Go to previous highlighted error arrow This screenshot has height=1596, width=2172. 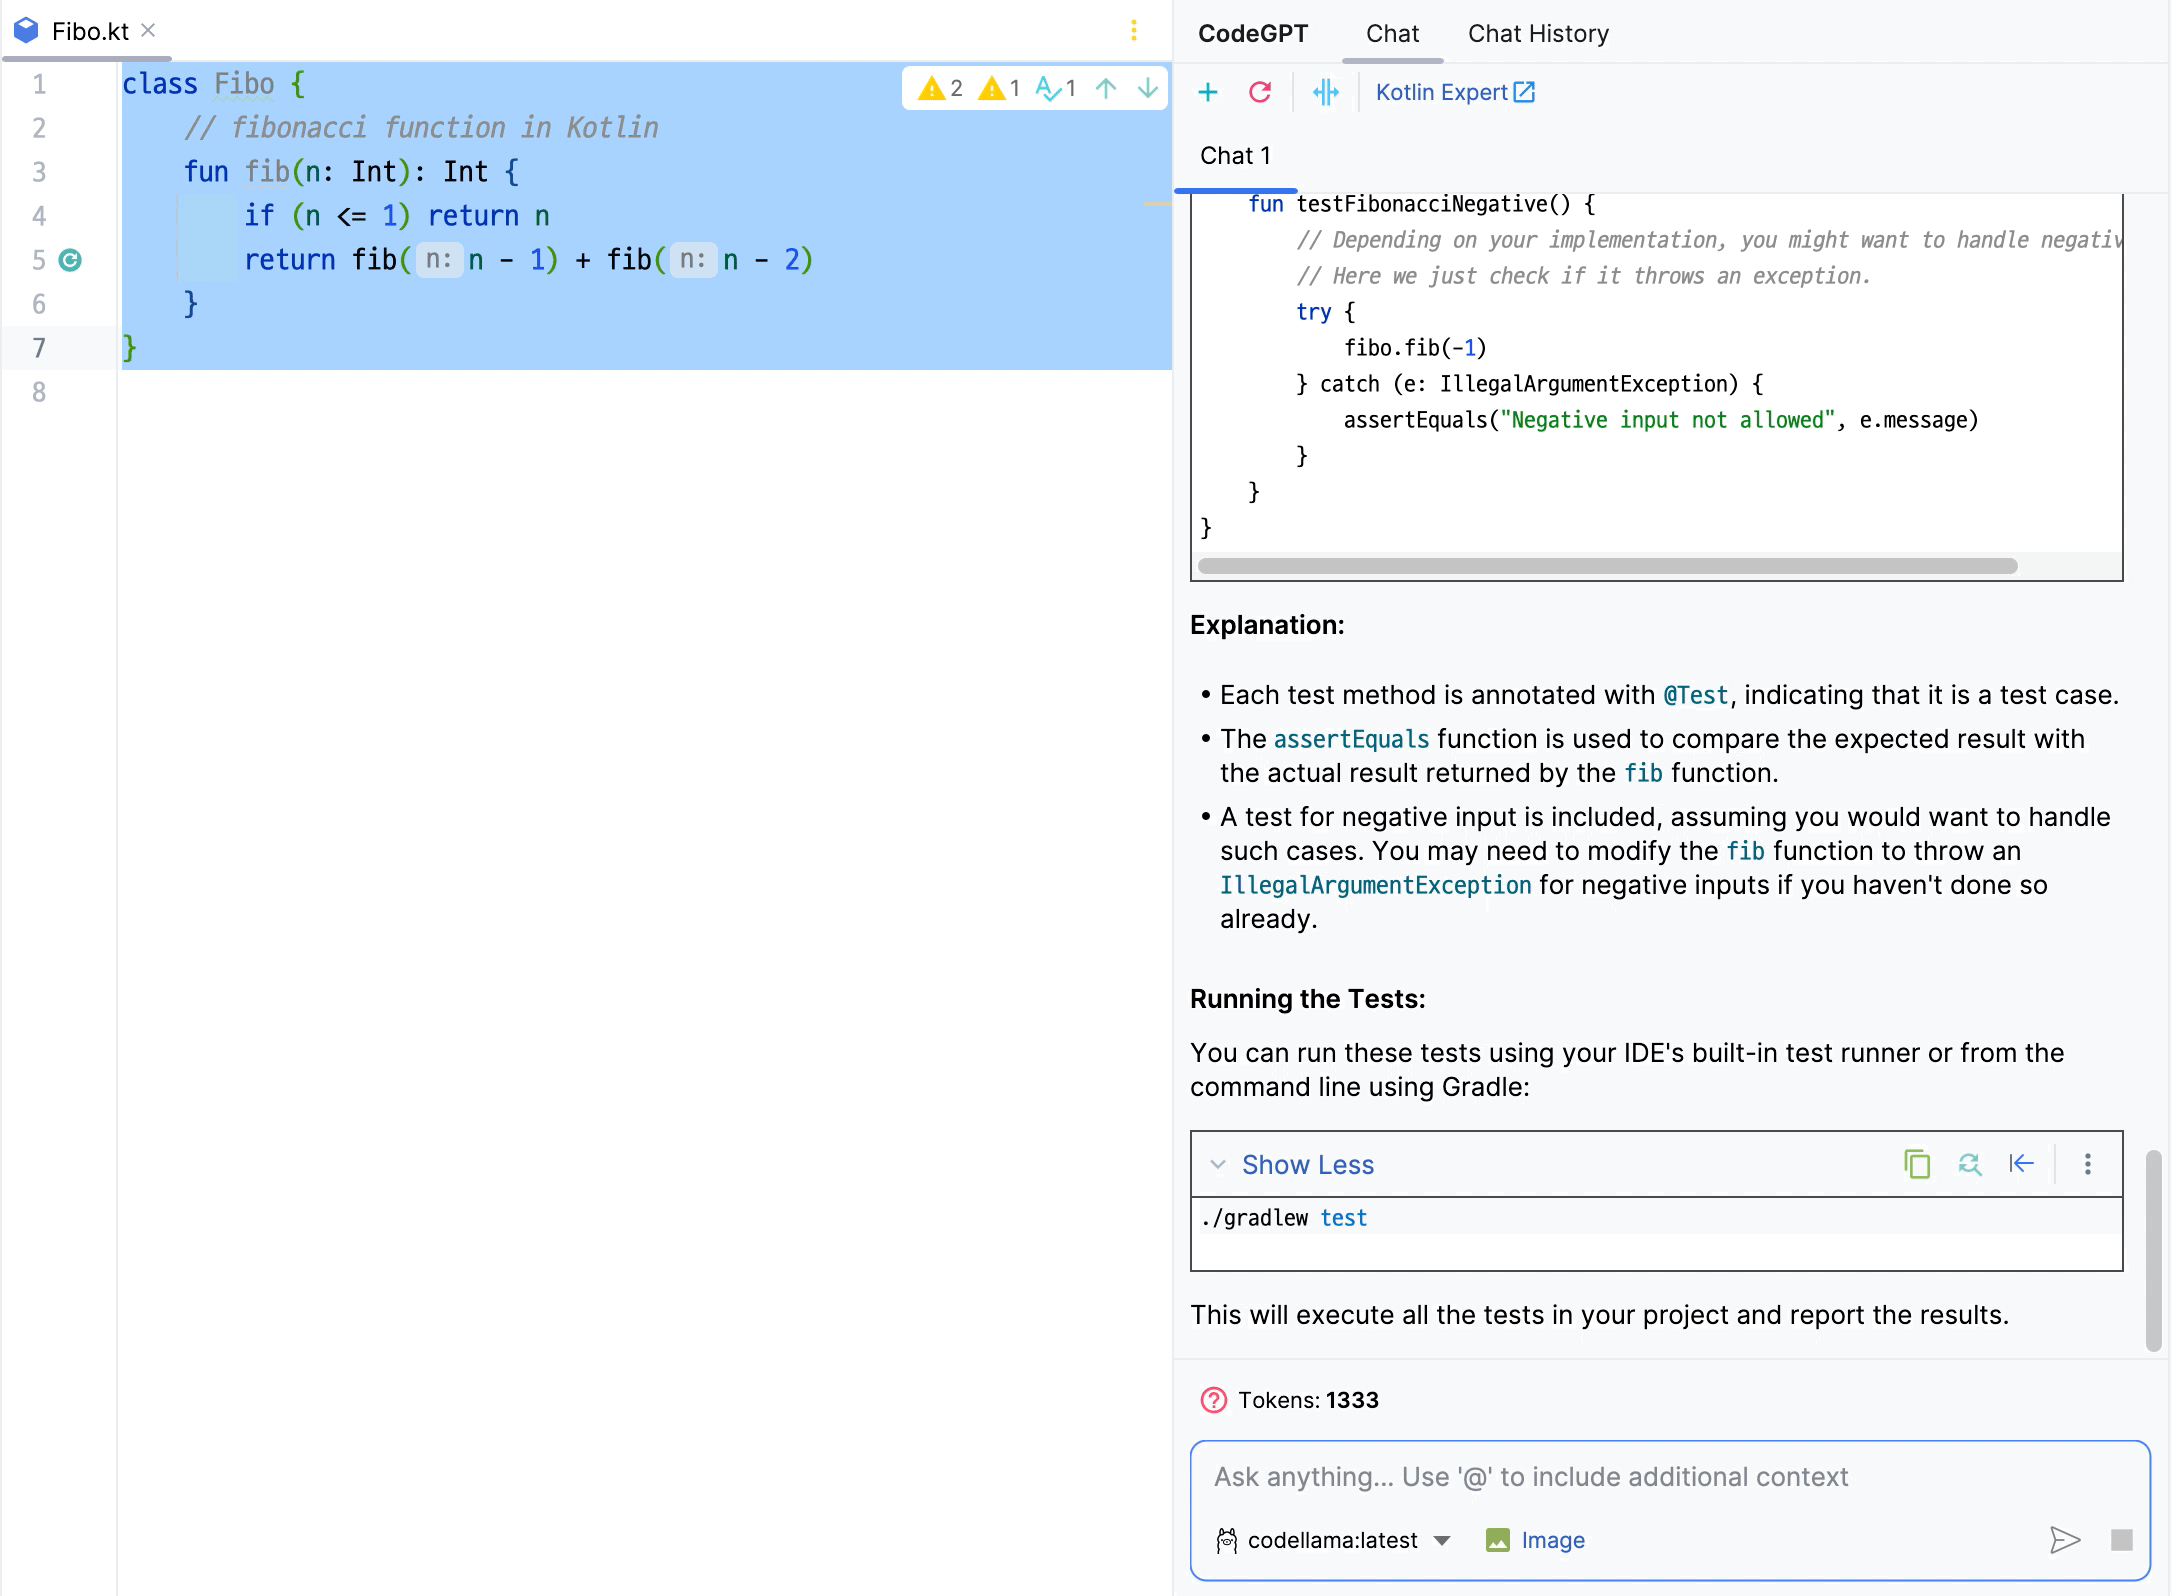click(x=1106, y=88)
